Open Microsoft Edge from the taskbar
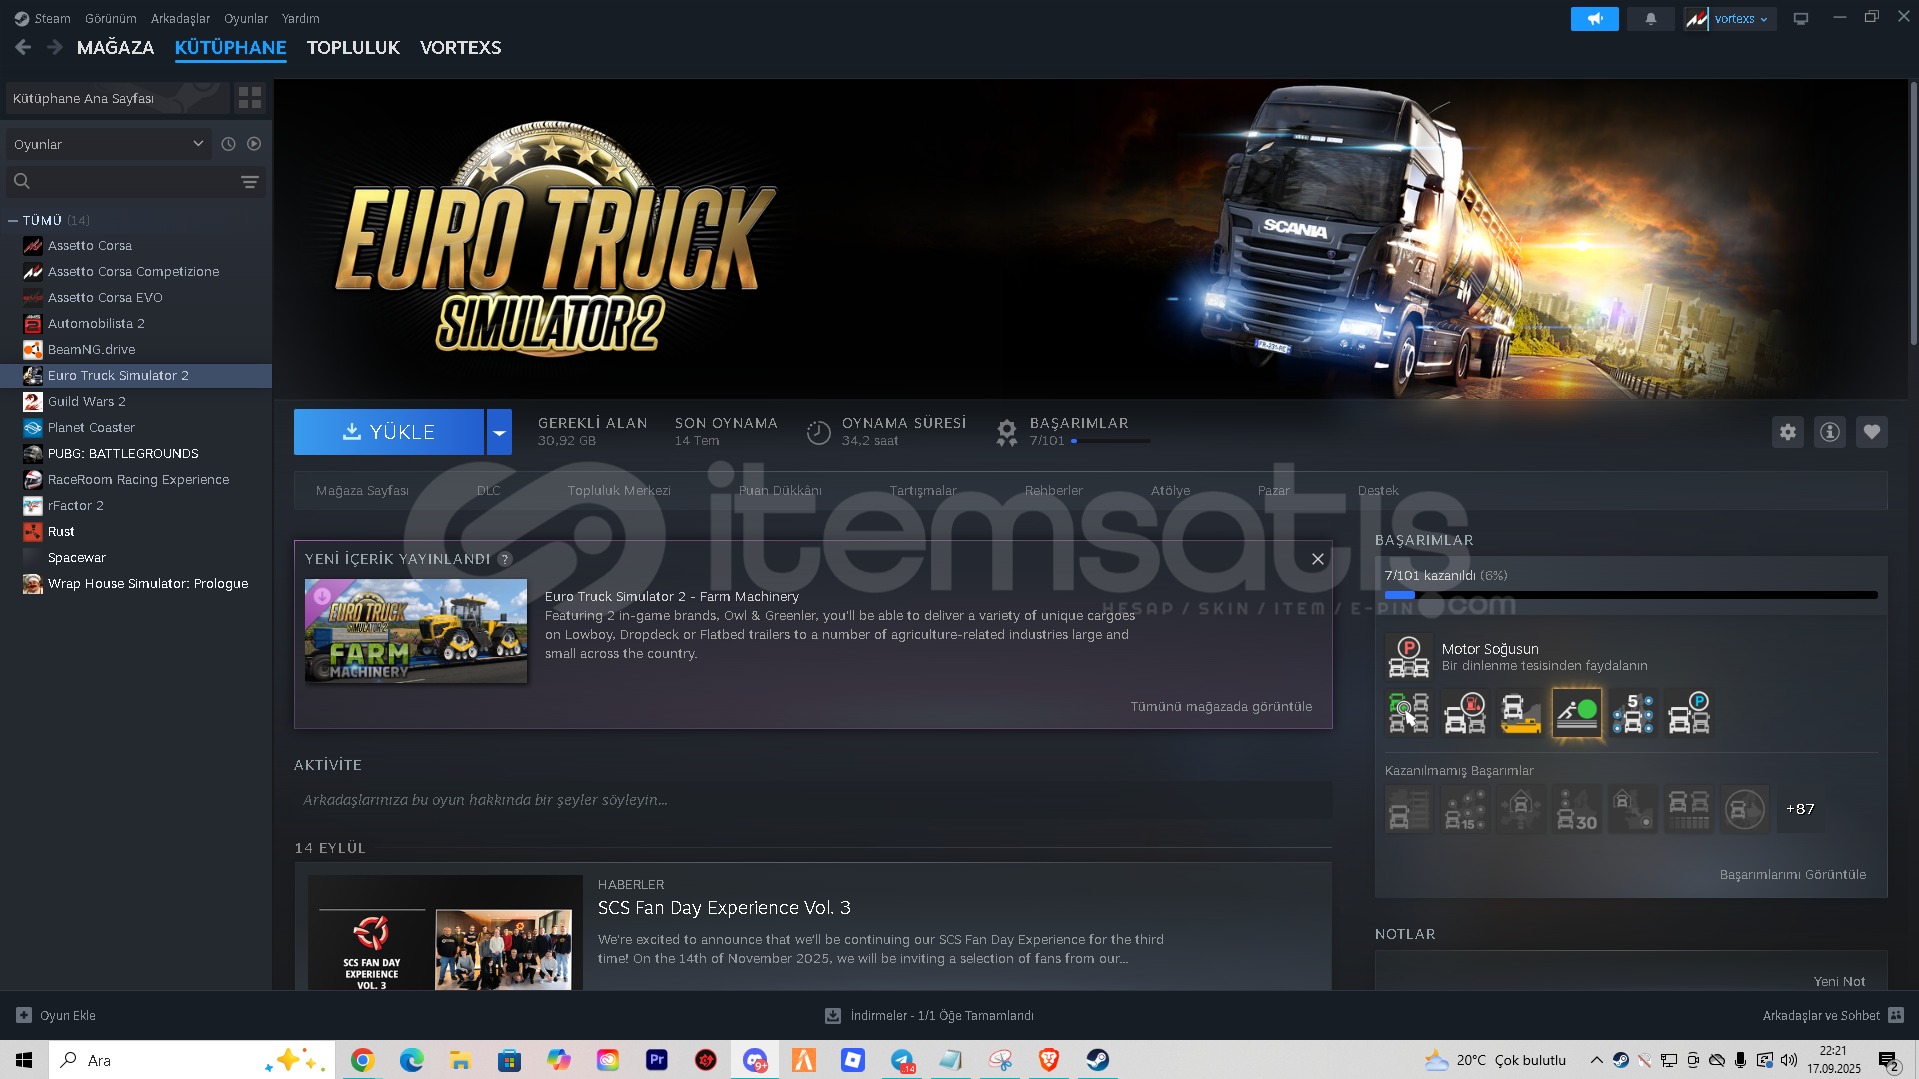The width and height of the screenshot is (1919, 1079). click(x=411, y=1060)
